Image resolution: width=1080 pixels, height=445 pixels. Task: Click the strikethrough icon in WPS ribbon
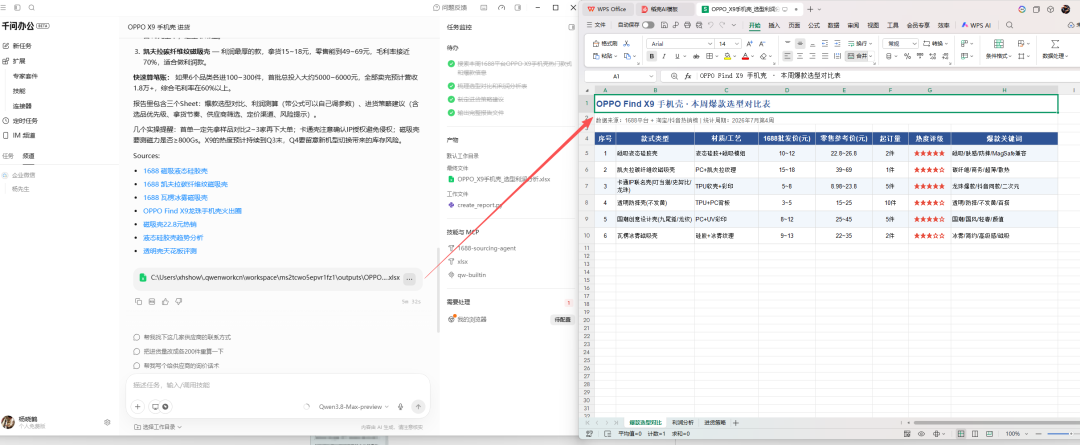tap(694, 56)
